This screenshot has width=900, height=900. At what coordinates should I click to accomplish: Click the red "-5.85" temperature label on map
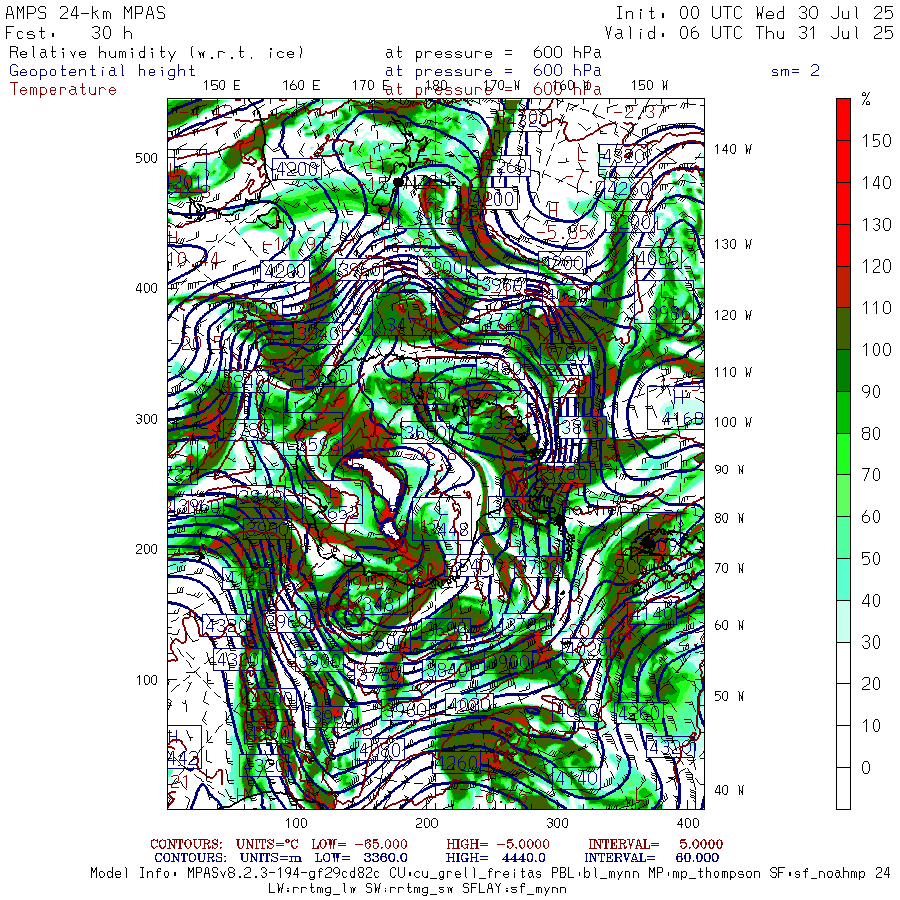pyautogui.click(x=562, y=232)
